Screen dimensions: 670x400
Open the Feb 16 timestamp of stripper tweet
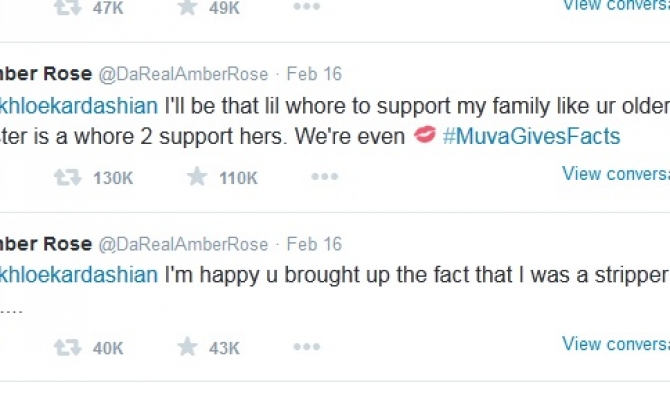[314, 244]
